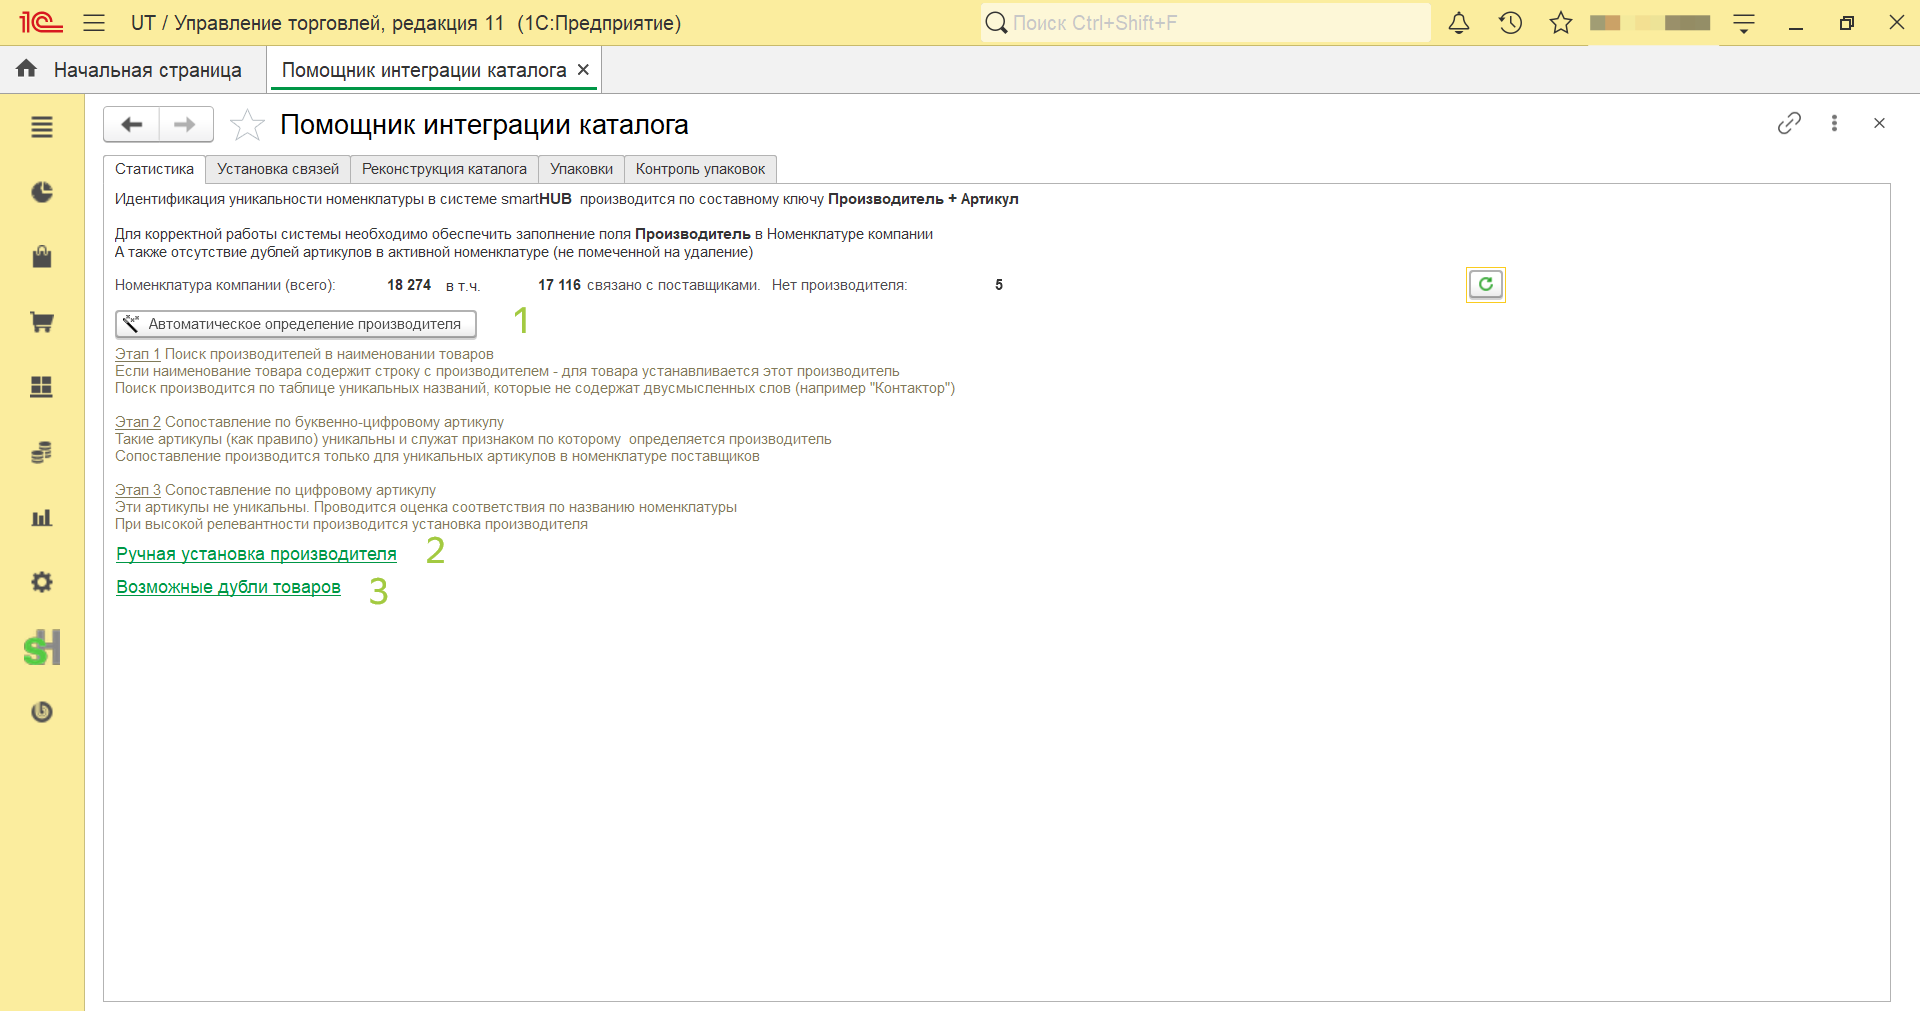Open Контроль упаковок tab
This screenshot has height=1011, width=1920.
click(700, 169)
